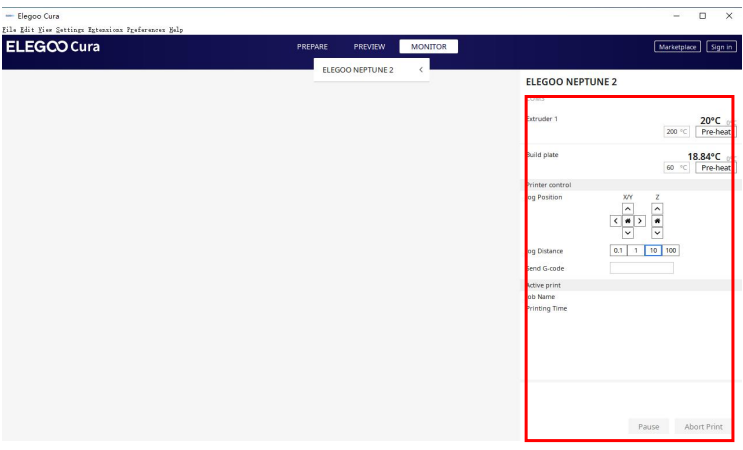Jog the X/Y axis up arrow
743x450 pixels.
pyautogui.click(x=627, y=209)
